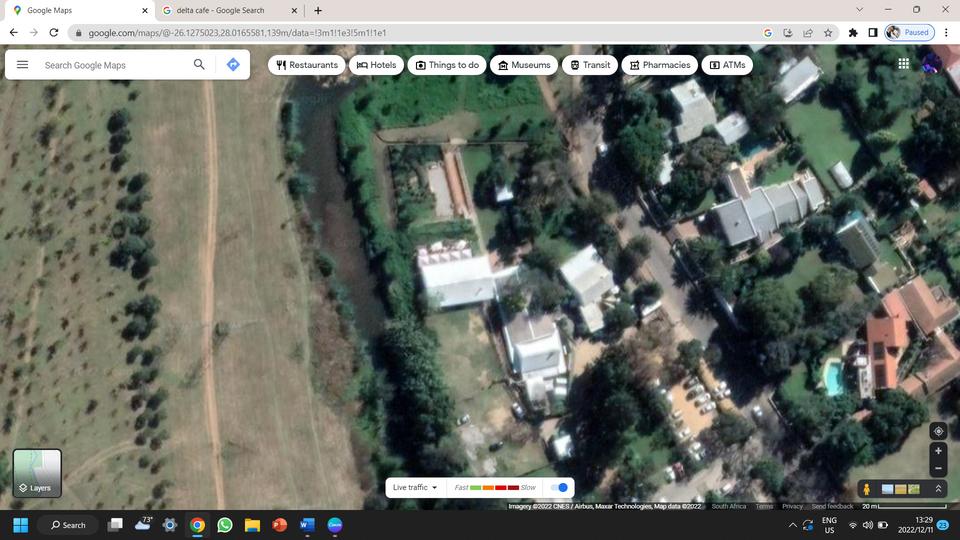Zoom out with the minus button
The height and width of the screenshot is (540, 960).
(x=938, y=468)
